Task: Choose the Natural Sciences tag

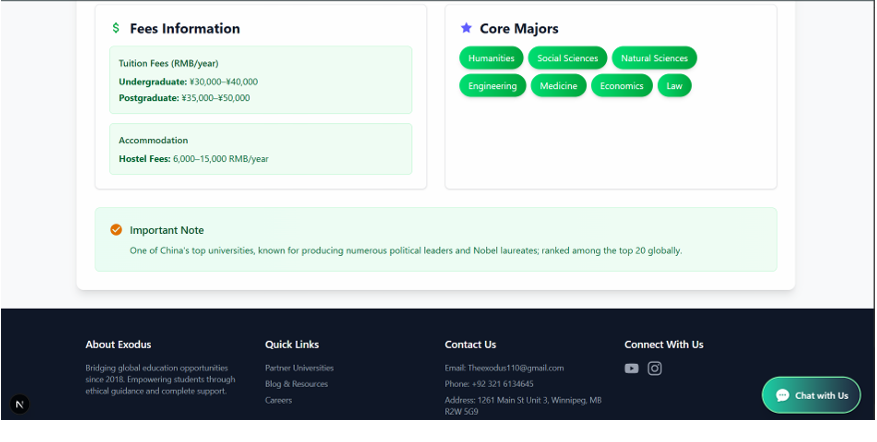Action: (654, 58)
